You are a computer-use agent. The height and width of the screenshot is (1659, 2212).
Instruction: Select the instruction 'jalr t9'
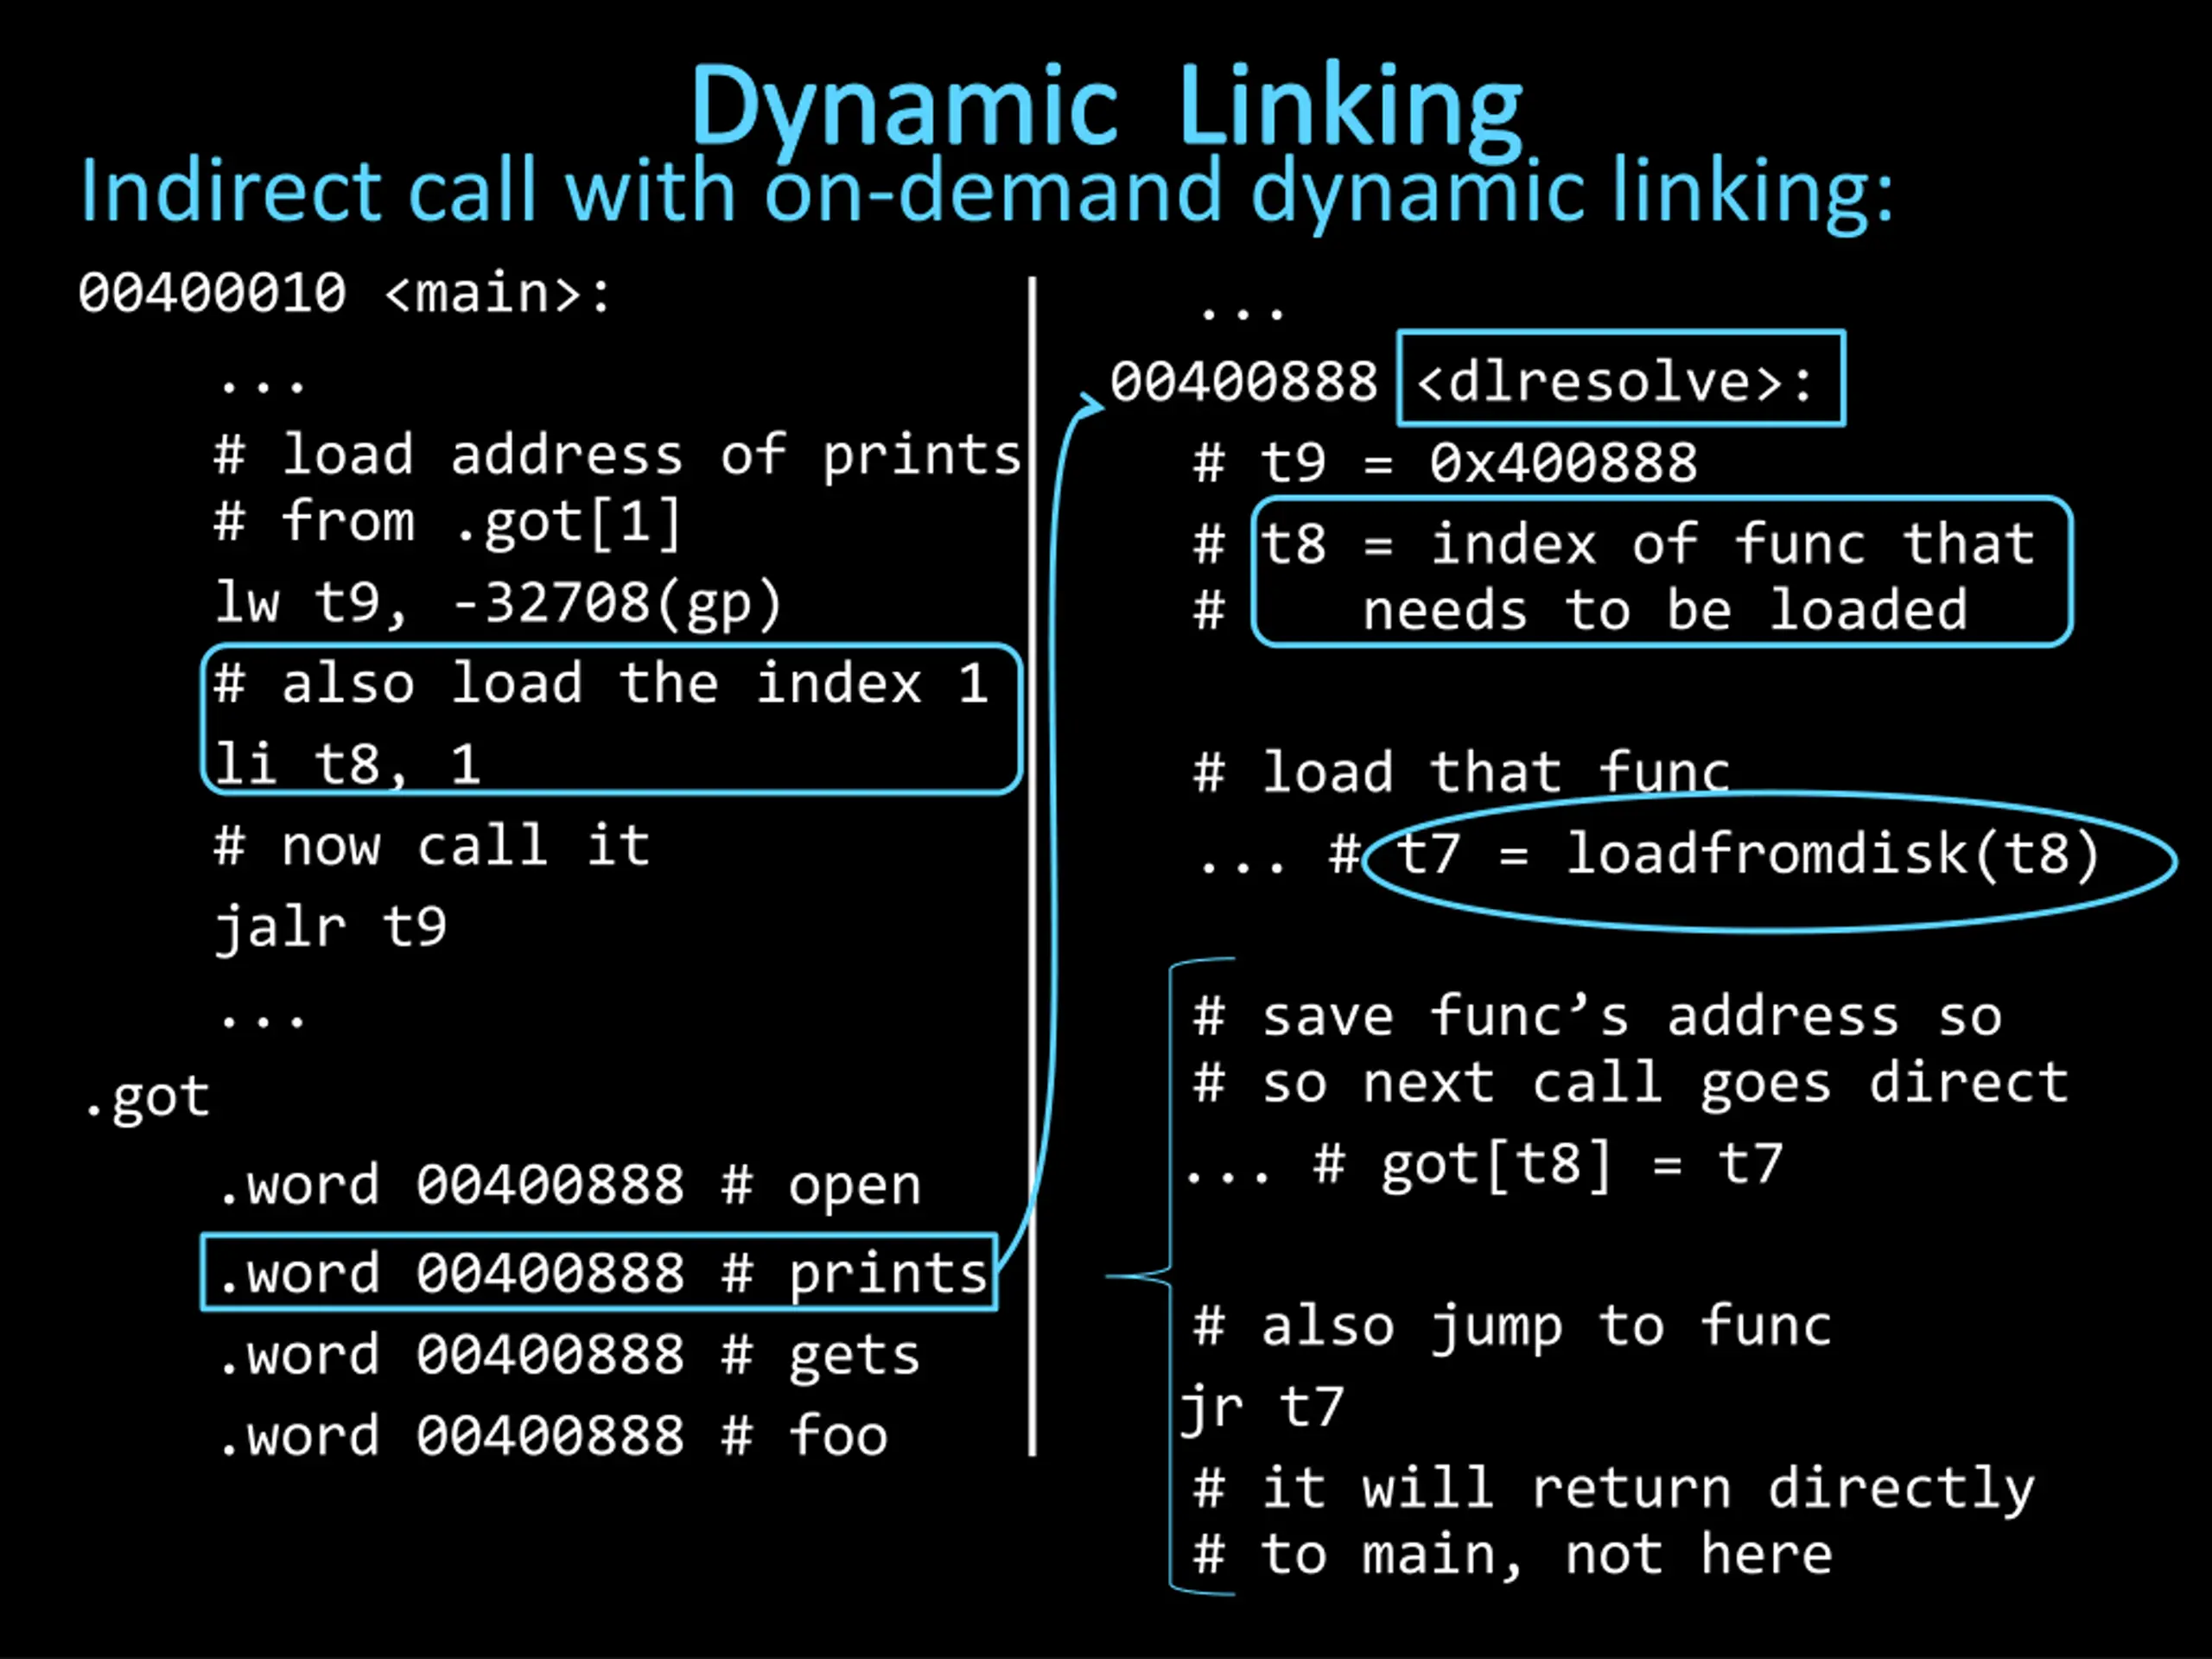pos(330,928)
